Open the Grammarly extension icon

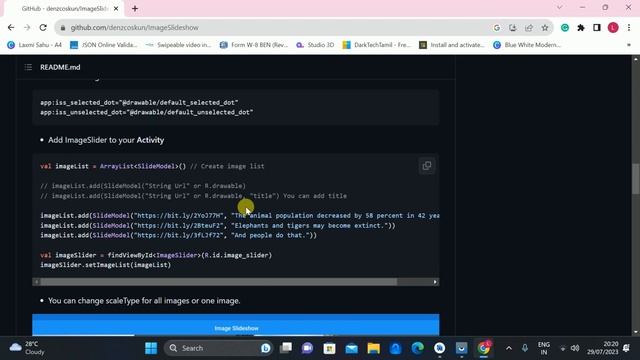click(x=565, y=28)
